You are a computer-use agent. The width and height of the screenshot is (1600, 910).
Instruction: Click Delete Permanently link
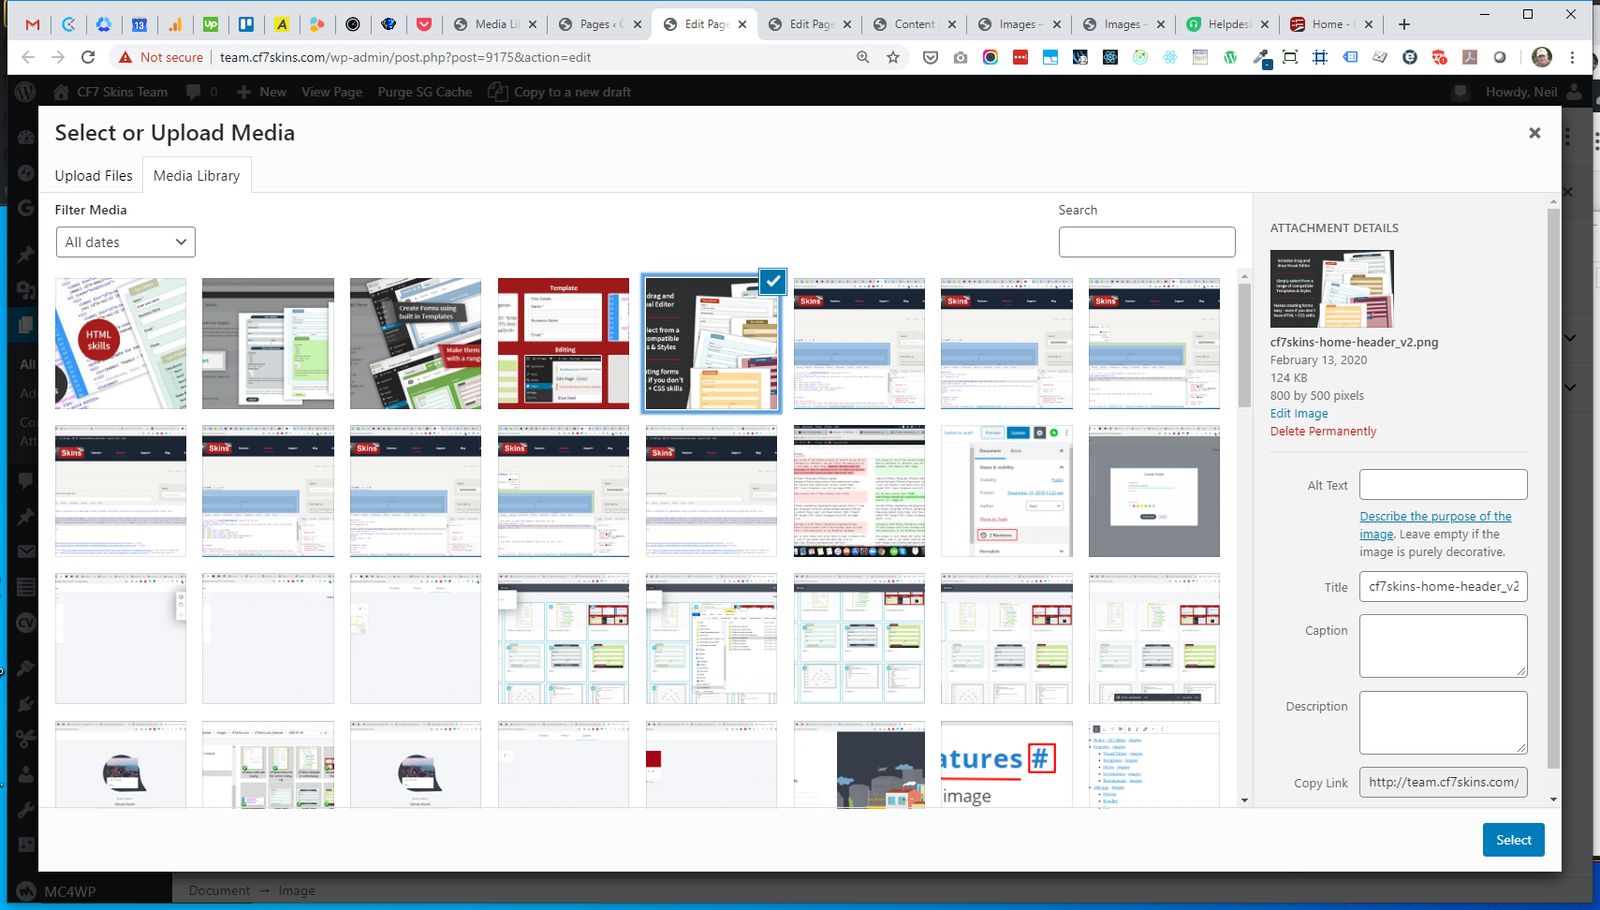pyautogui.click(x=1322, y=431)
